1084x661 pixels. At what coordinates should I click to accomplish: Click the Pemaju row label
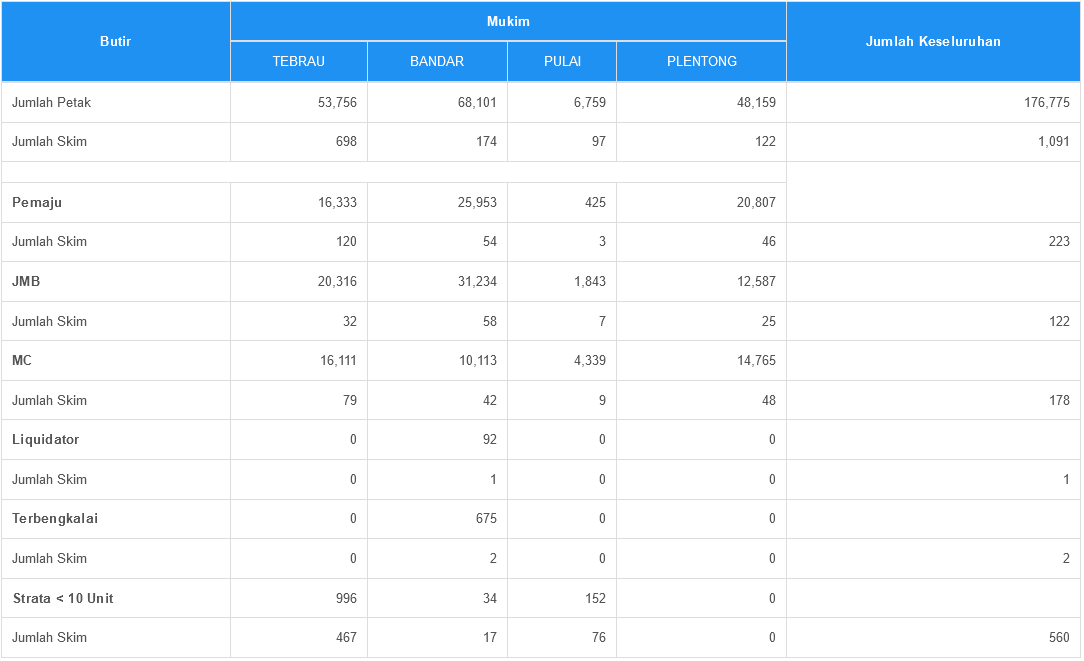click(37, 202)
